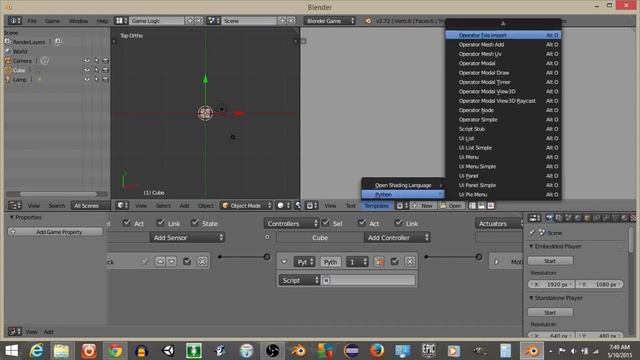Select Script Stub template
The image size is (640, 360).
[503, 129]
